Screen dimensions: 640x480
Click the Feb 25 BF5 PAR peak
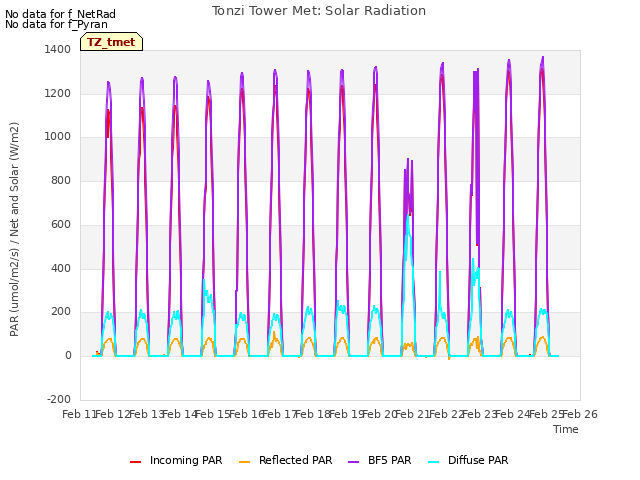coord(543,57)
